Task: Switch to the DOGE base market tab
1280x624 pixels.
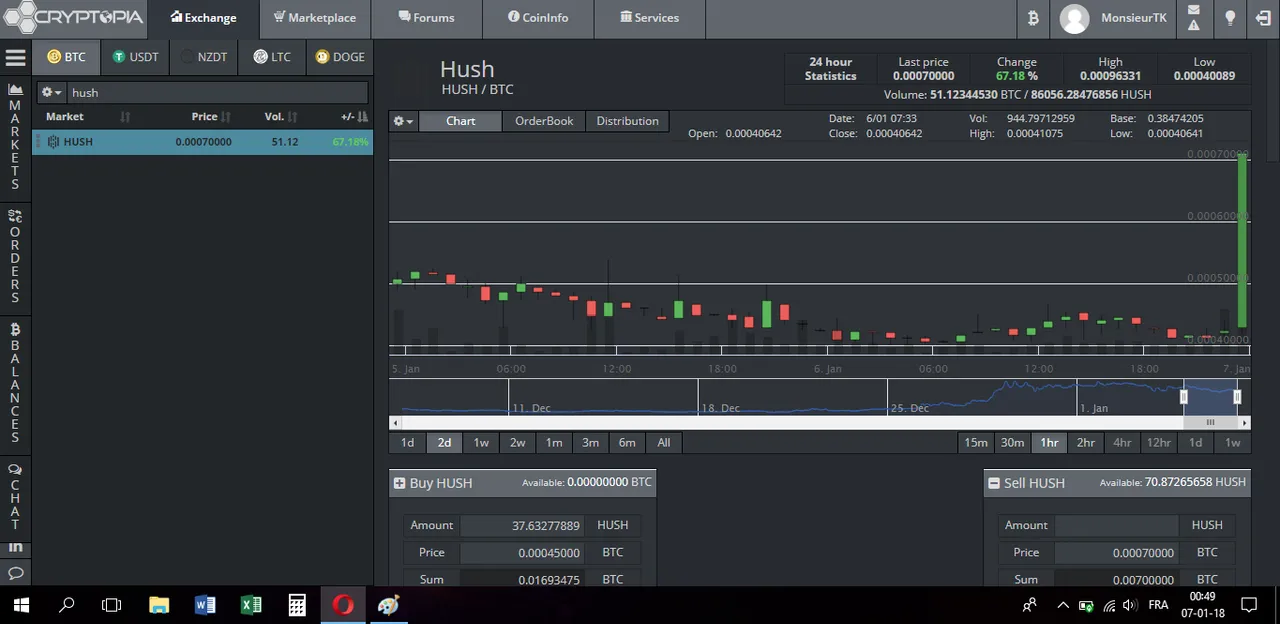Action: (340, 57)
